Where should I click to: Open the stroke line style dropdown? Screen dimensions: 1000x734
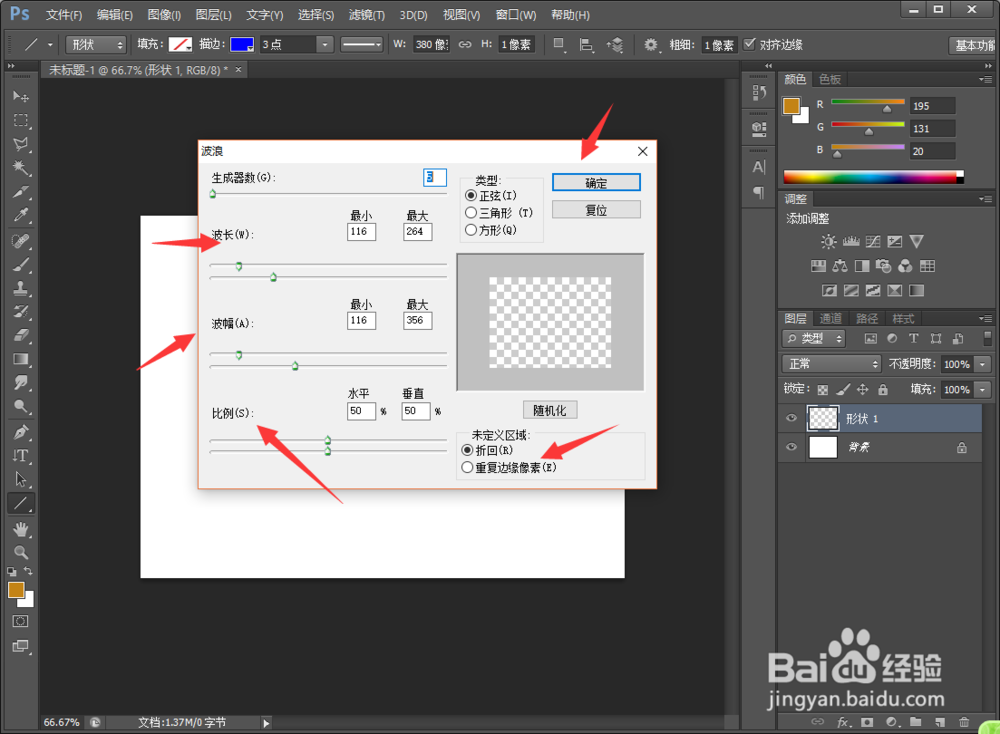(x=361, y=45)
